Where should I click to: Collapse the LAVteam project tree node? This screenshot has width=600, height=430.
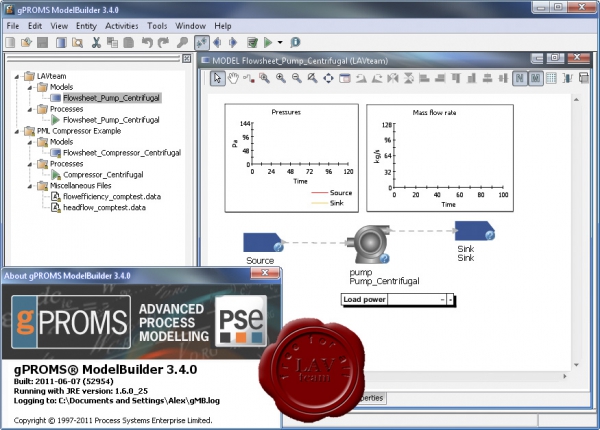[x=16, y=77]
